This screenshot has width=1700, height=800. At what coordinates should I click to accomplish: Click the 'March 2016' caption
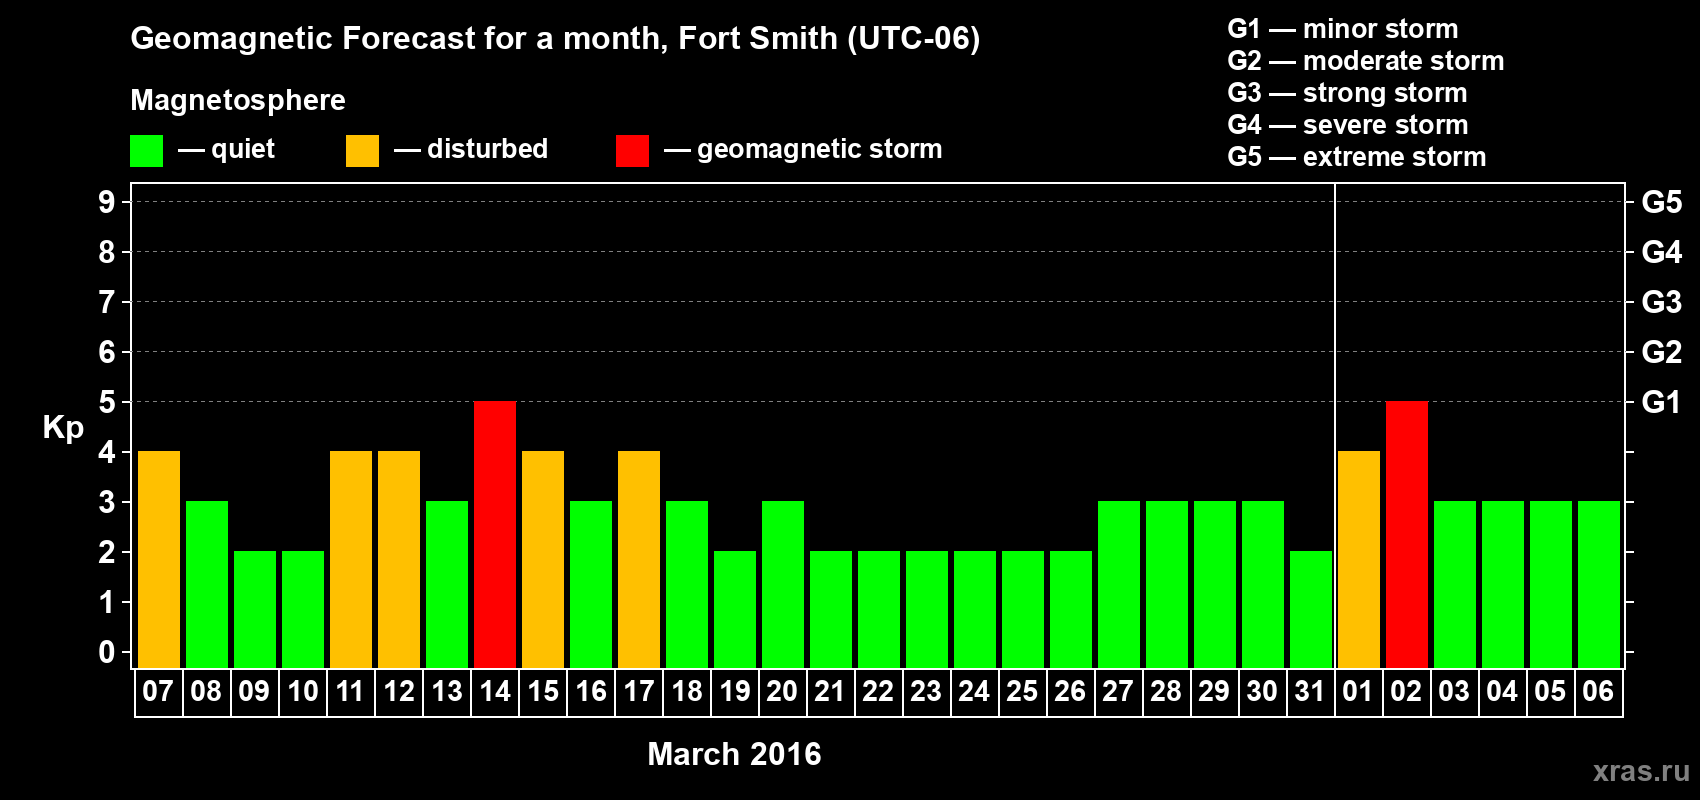734,754
